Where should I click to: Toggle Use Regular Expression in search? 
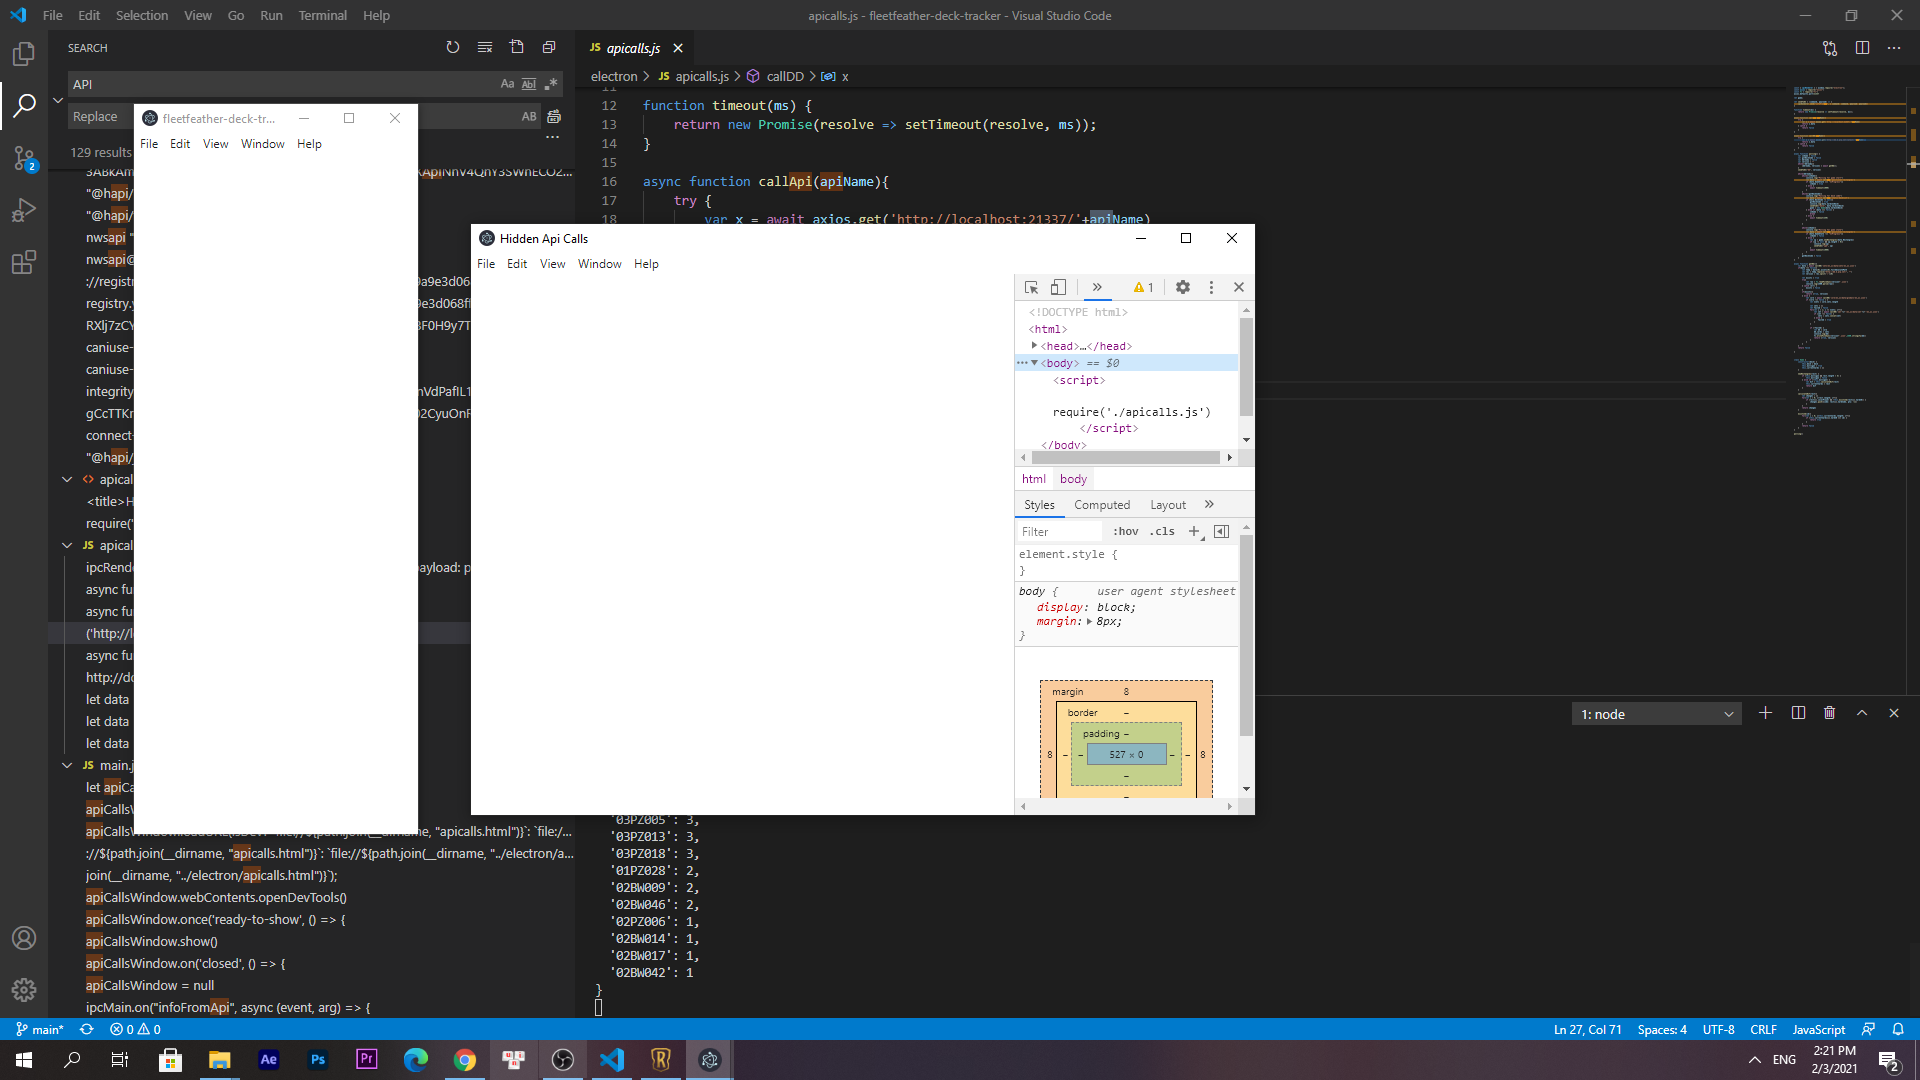[551, 84]
